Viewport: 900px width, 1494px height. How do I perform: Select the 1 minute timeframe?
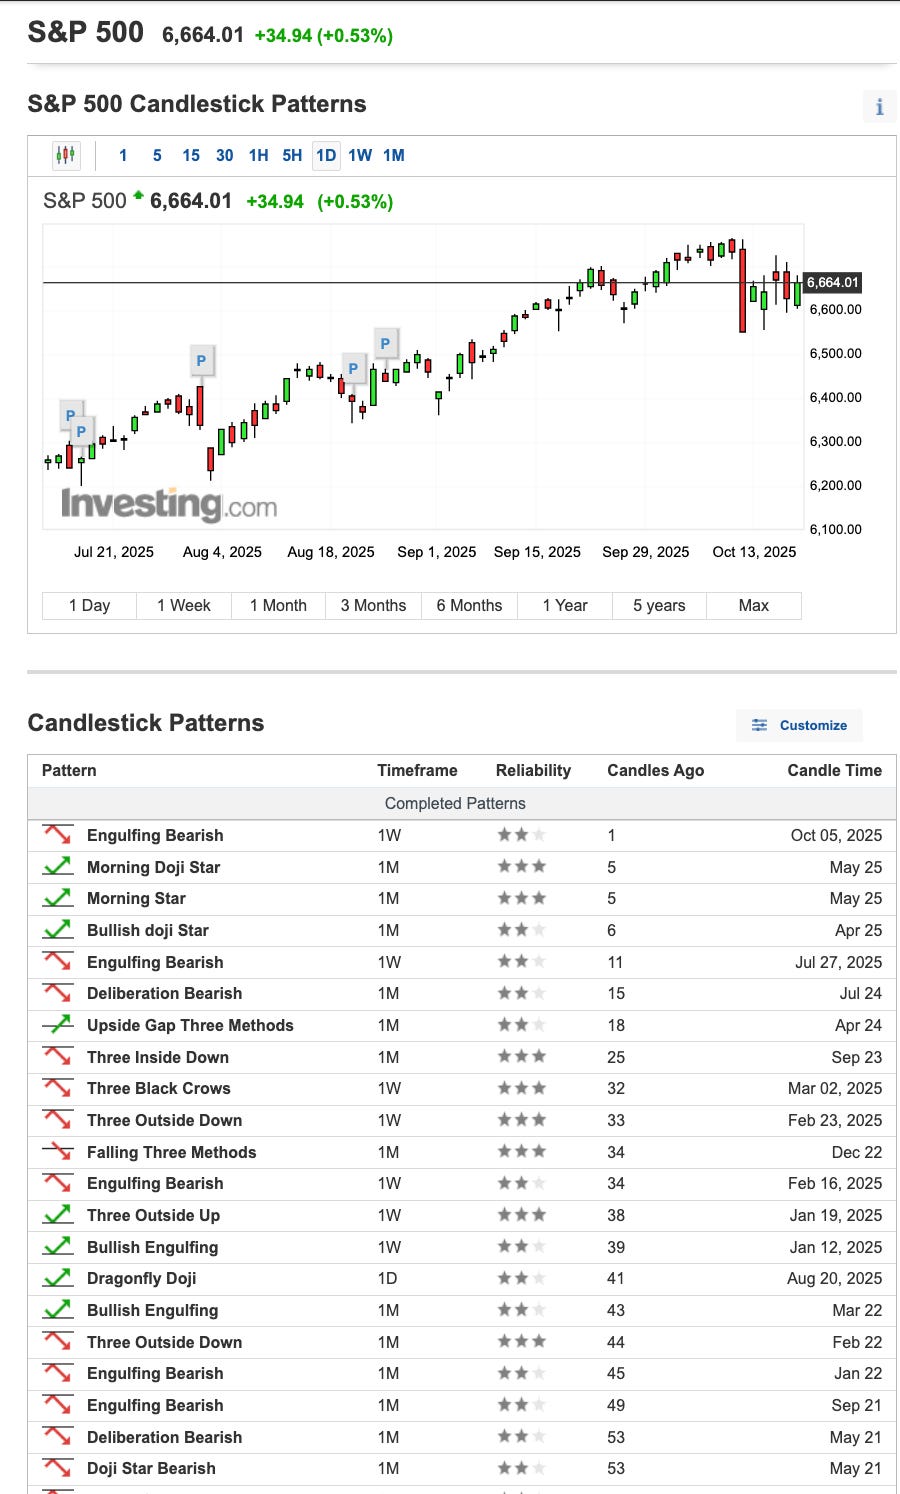123,155
